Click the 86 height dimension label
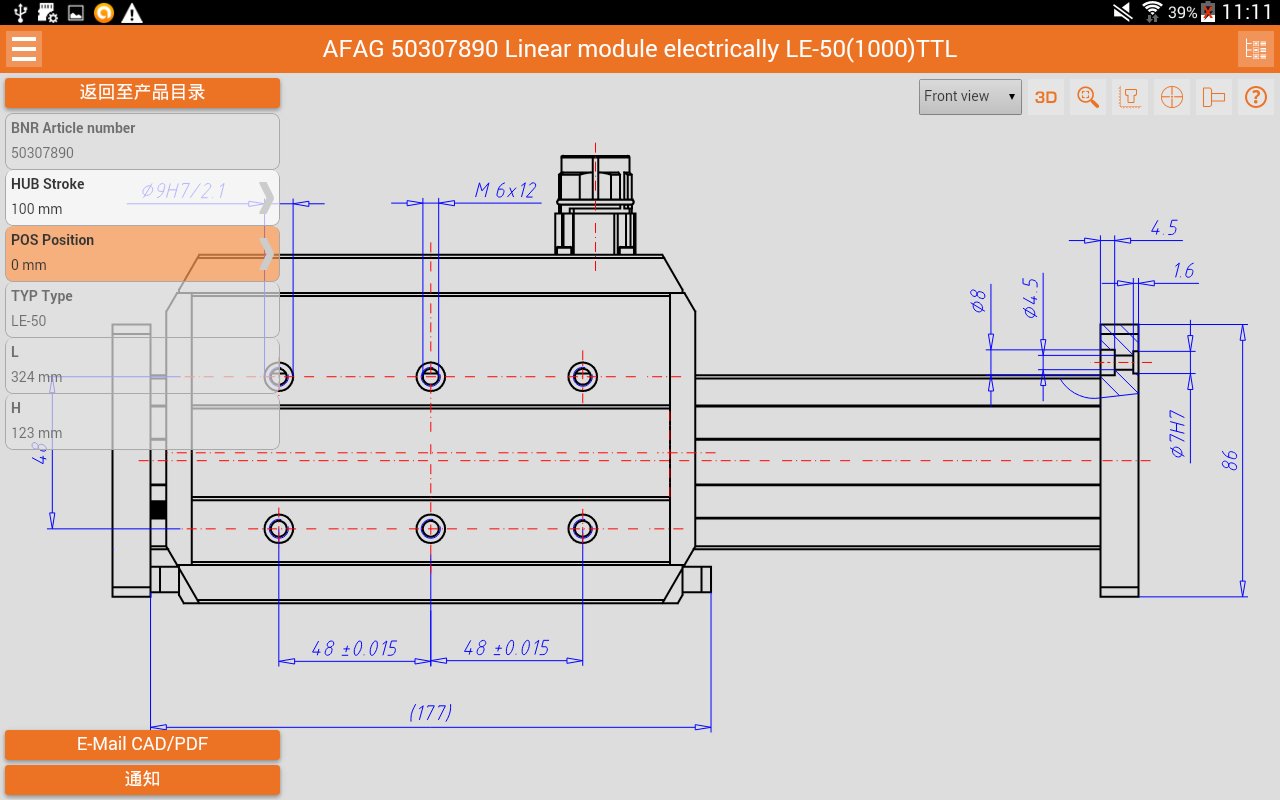Screen dimensions: 1280x800 point(1230,460)
